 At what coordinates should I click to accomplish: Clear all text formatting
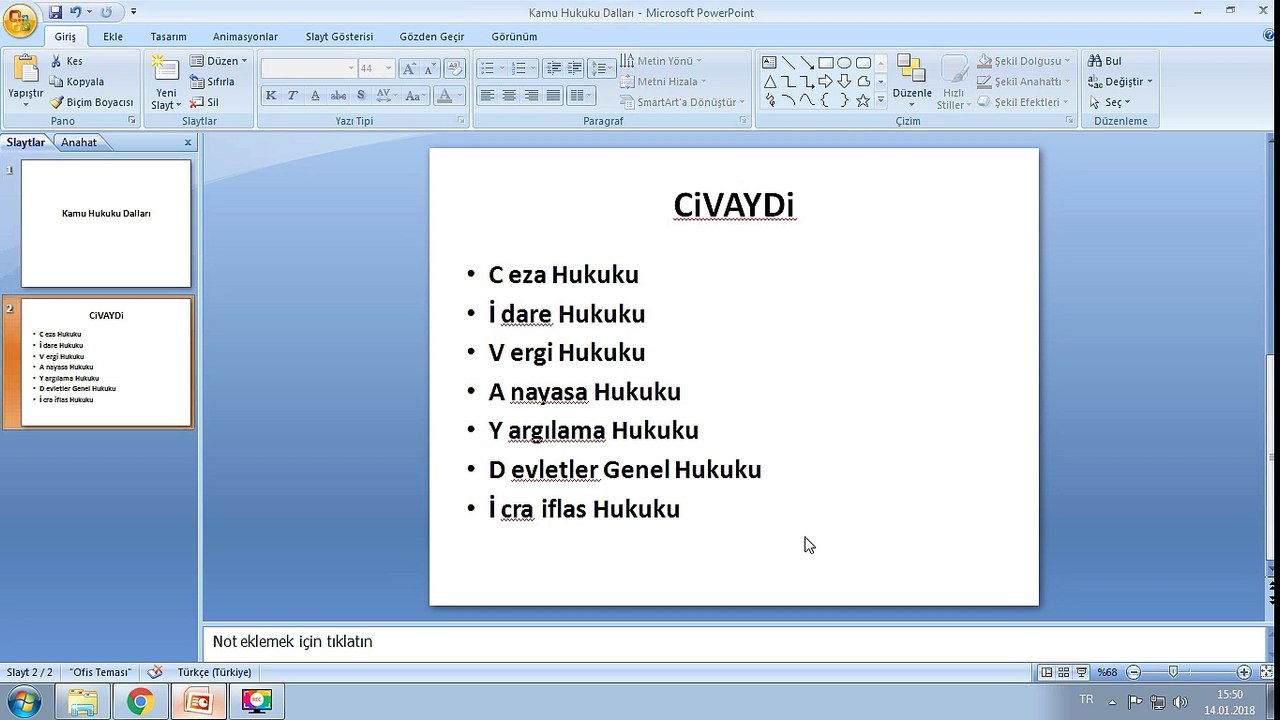coord(454,69)
